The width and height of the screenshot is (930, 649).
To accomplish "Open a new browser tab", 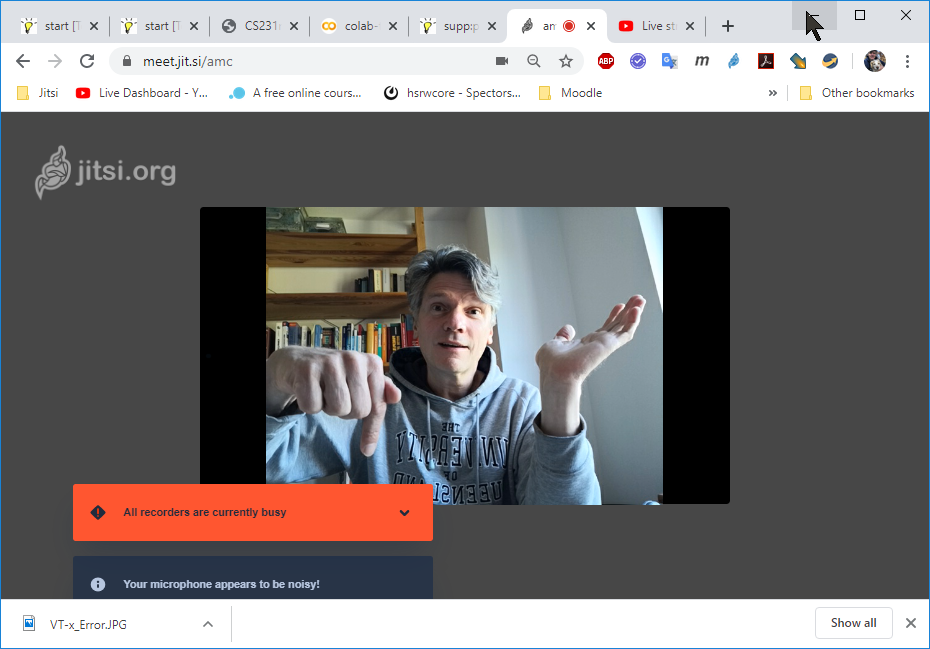I will 728,26.
